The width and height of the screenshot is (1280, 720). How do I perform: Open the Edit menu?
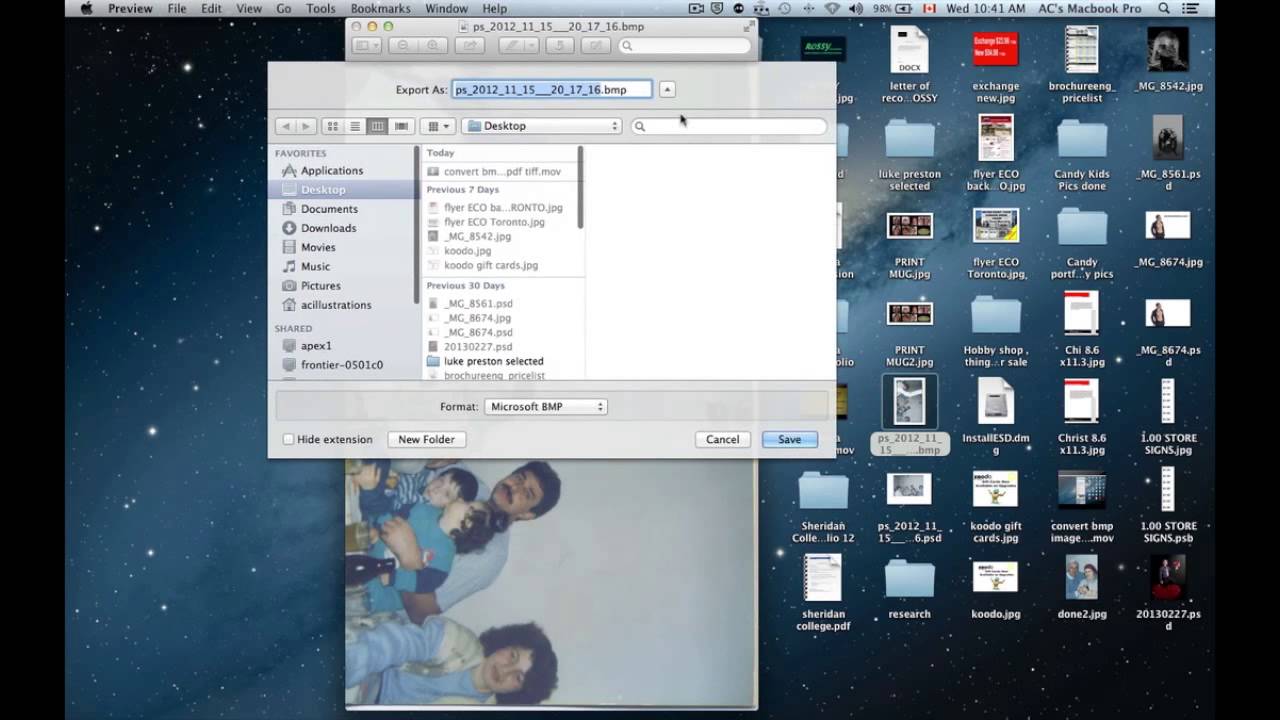click(211, 9)
